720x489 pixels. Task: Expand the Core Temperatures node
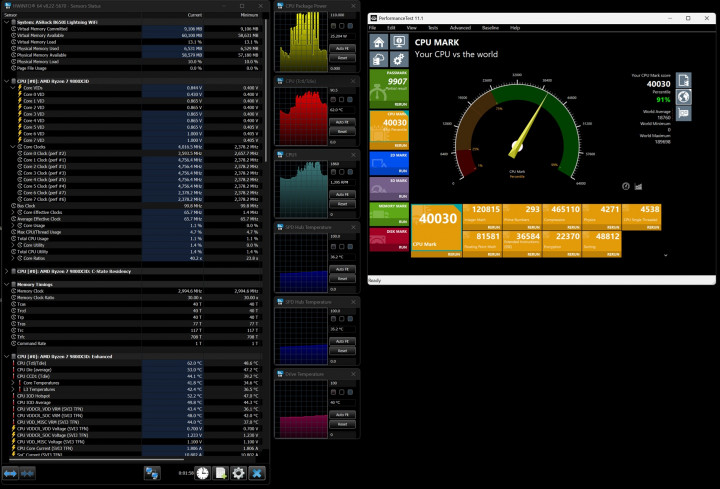[13, 382]
